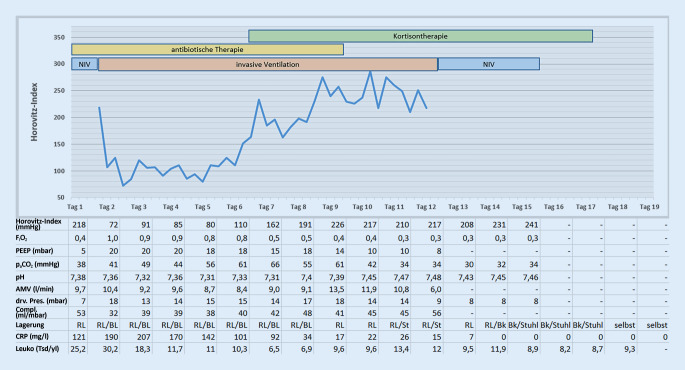Click the green Kortisontherapie bar
The width and height of the screenshot is (685, 370).
click(420, 36)
